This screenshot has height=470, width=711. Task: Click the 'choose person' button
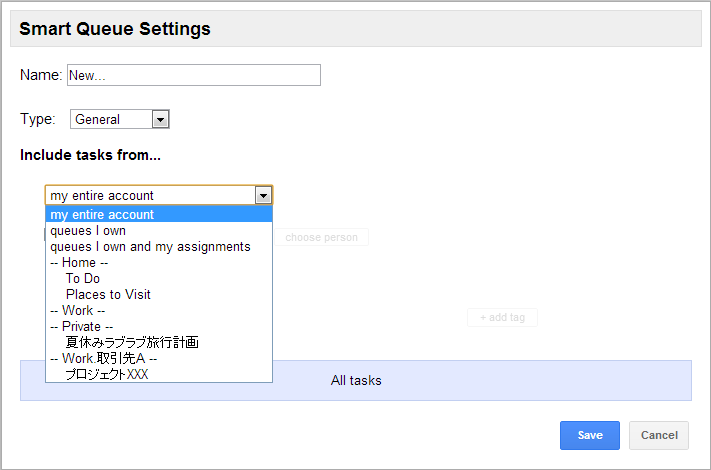coord(320,237)
